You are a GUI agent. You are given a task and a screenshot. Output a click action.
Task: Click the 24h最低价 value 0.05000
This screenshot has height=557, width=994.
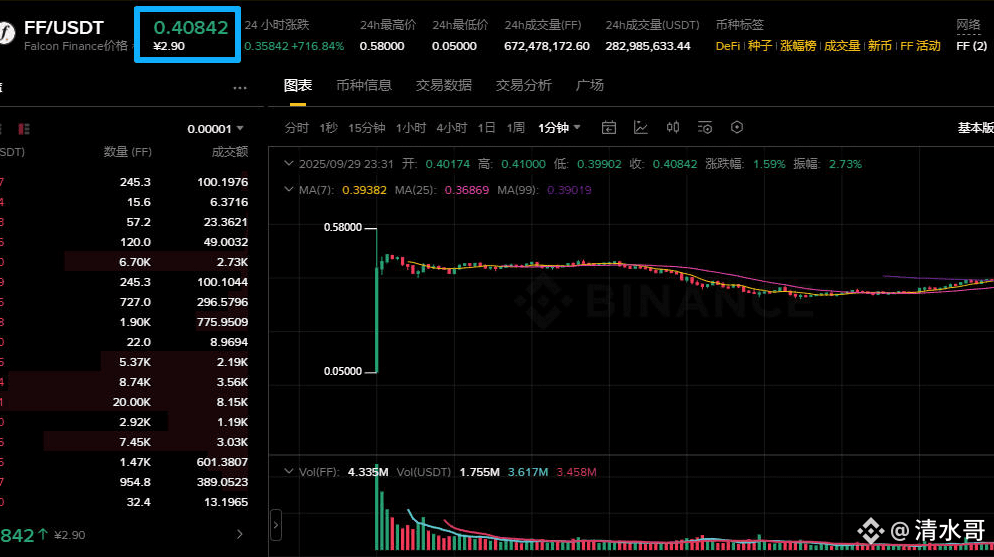click(x=454, y=46)
